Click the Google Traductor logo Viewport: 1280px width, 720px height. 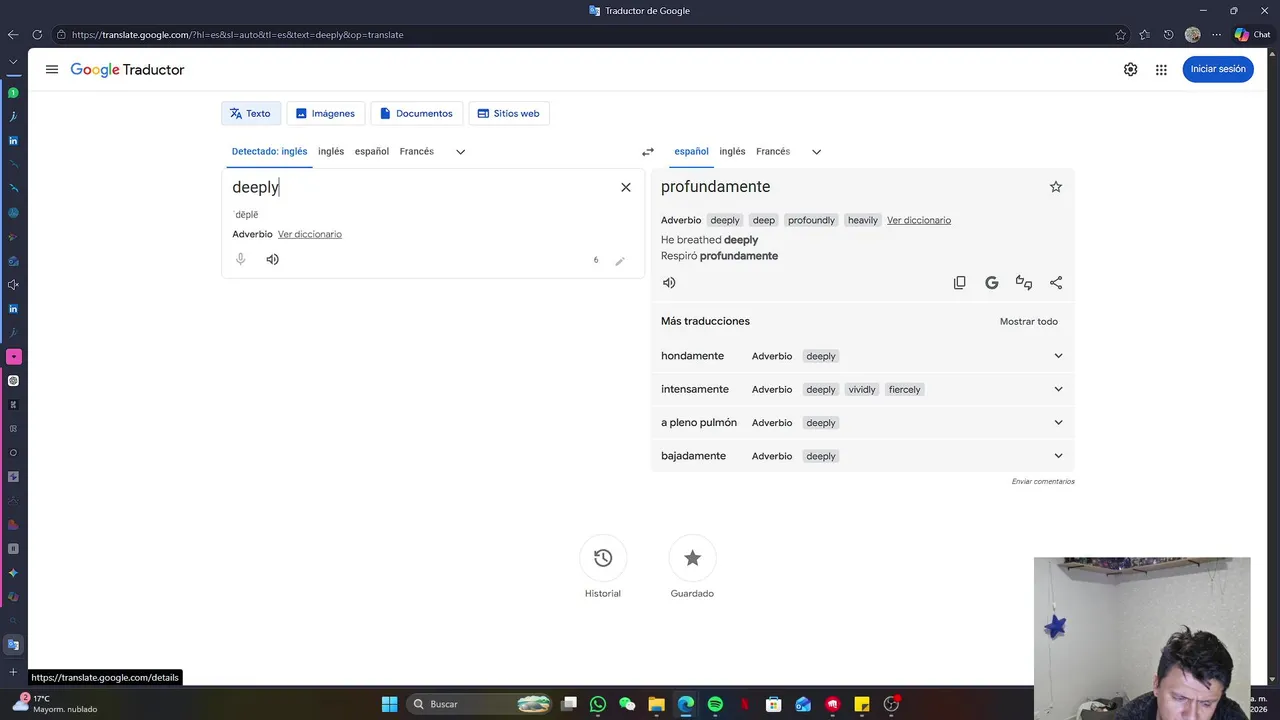[127, 70]
